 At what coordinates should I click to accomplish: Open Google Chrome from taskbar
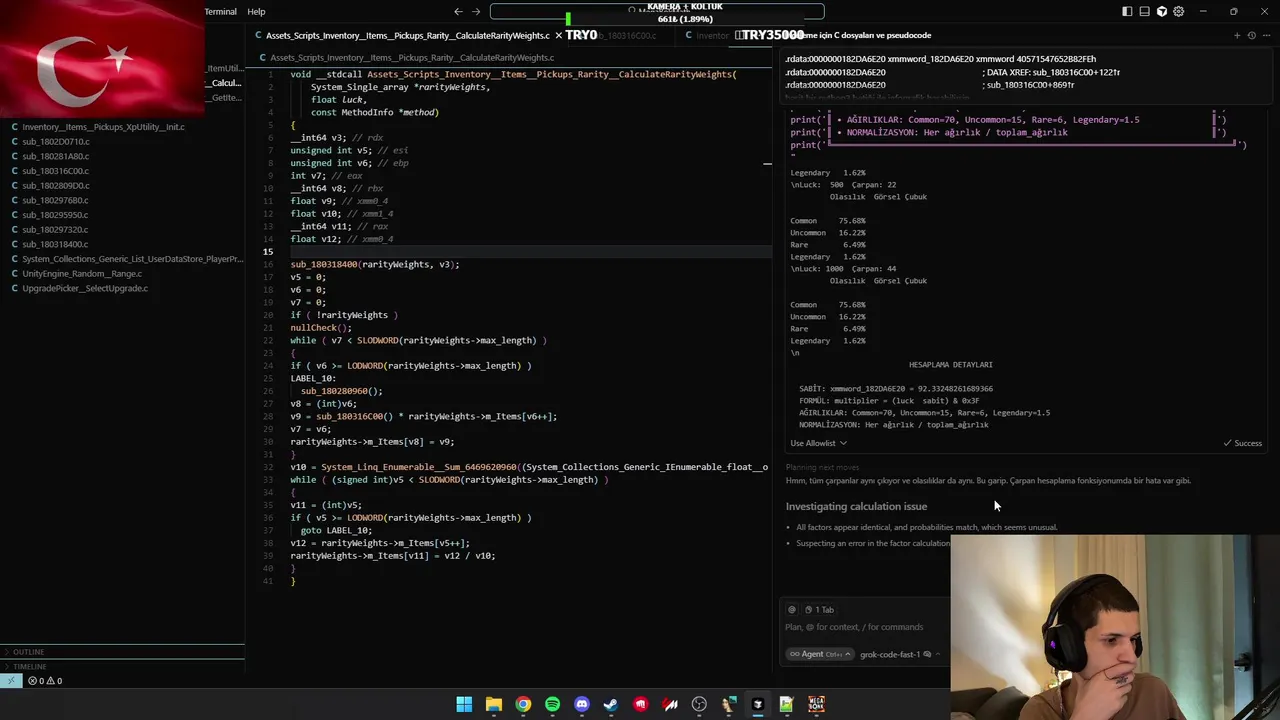coord(523,705)
